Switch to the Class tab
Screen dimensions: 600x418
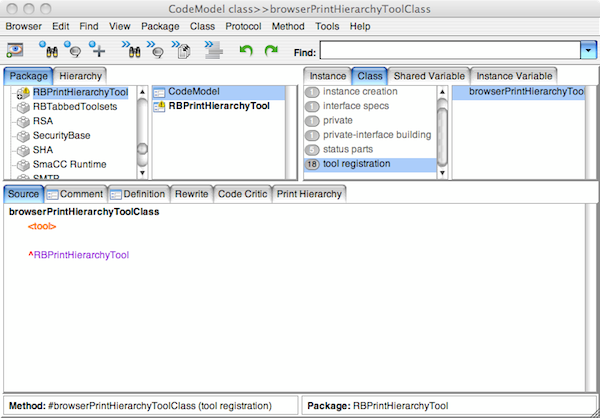coord(370,76)
